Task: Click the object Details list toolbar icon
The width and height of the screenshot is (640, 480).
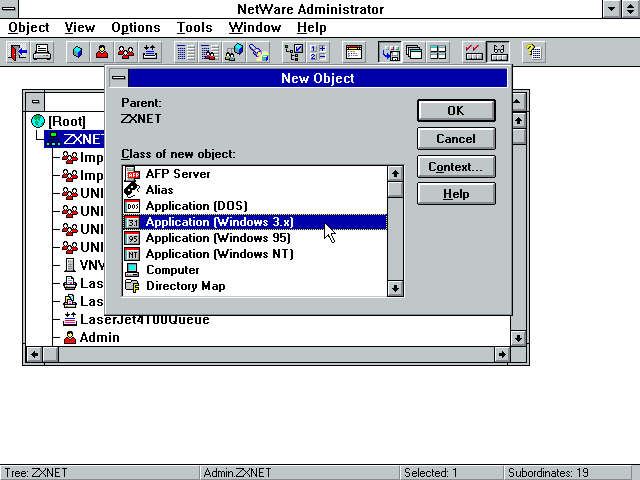Action: tap(186, 52)
